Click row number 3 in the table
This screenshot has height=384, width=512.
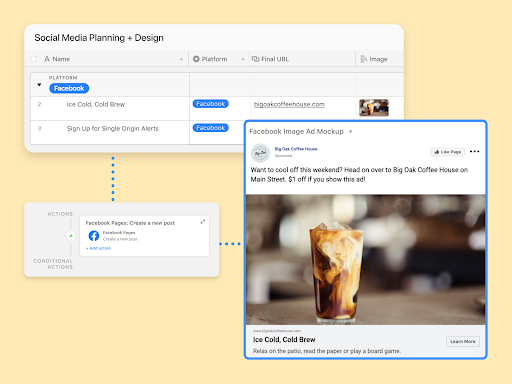(x=39, y=128)
